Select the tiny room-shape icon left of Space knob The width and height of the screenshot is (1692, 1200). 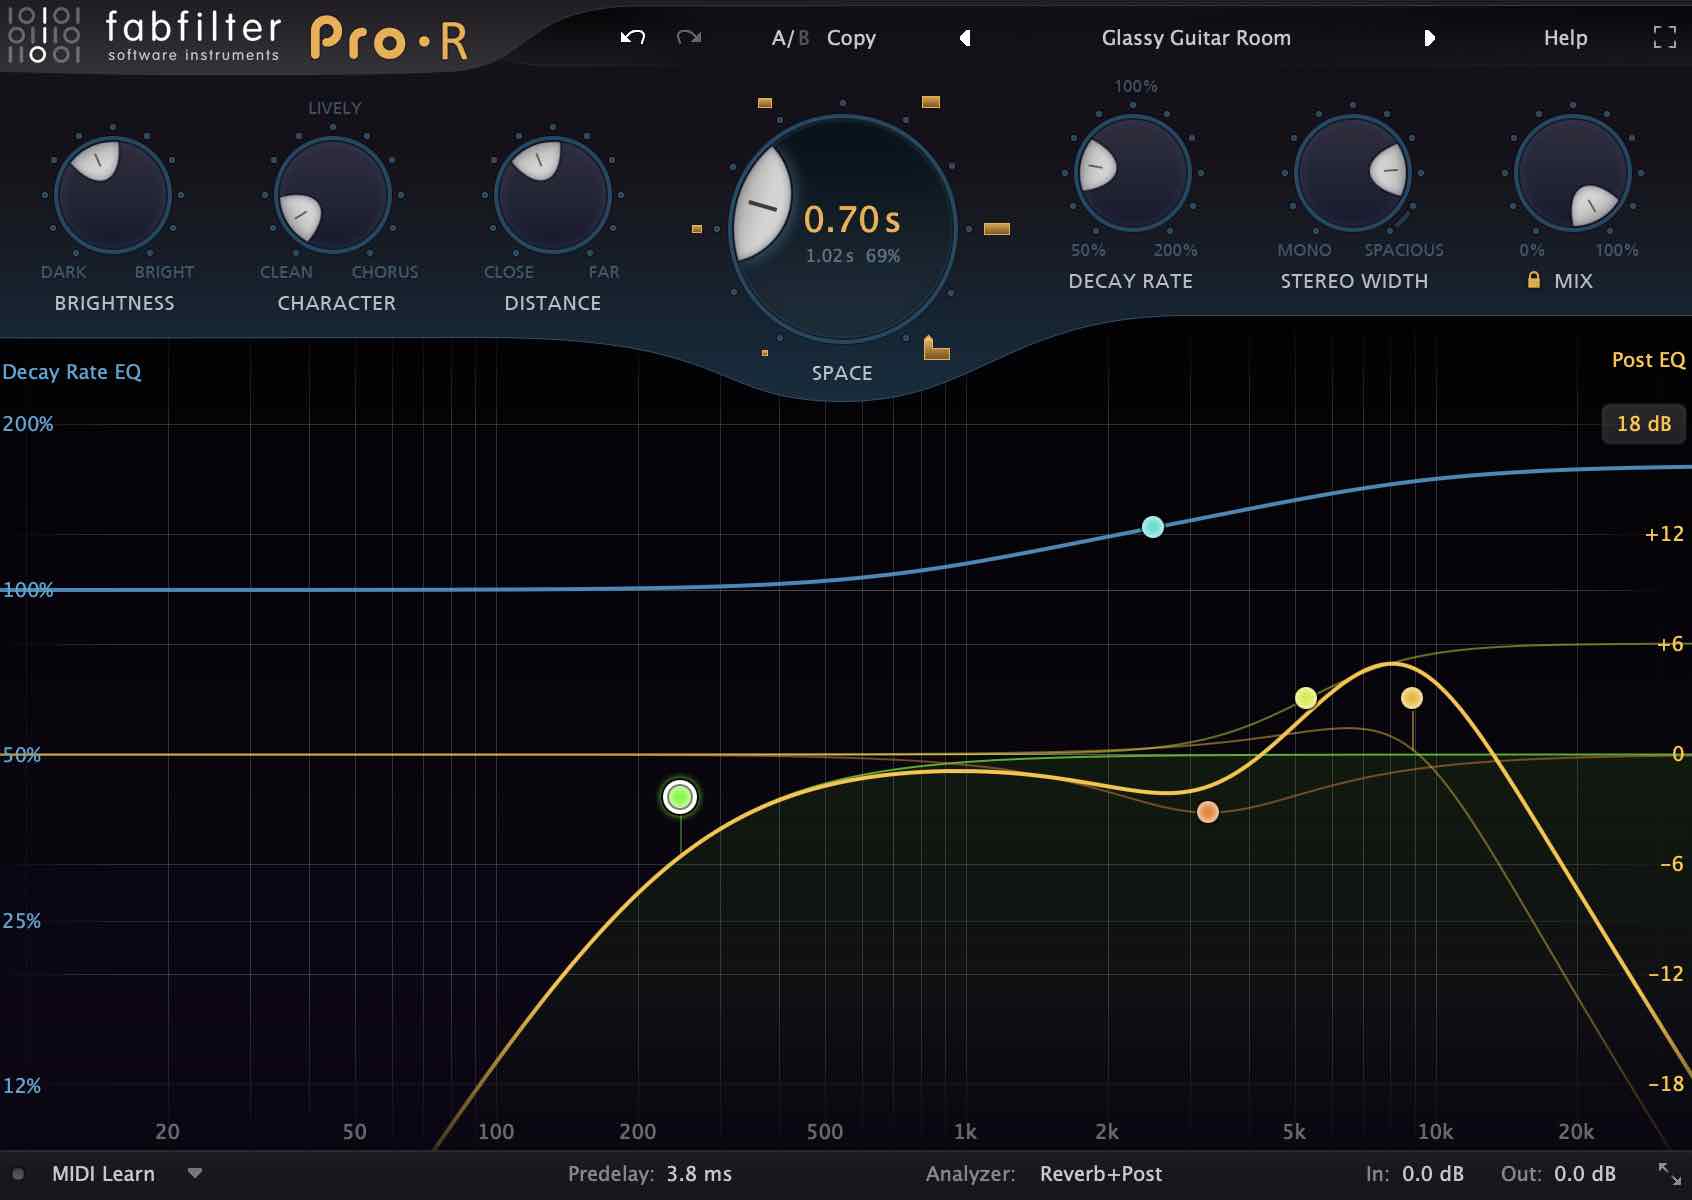tap(697, 229)
